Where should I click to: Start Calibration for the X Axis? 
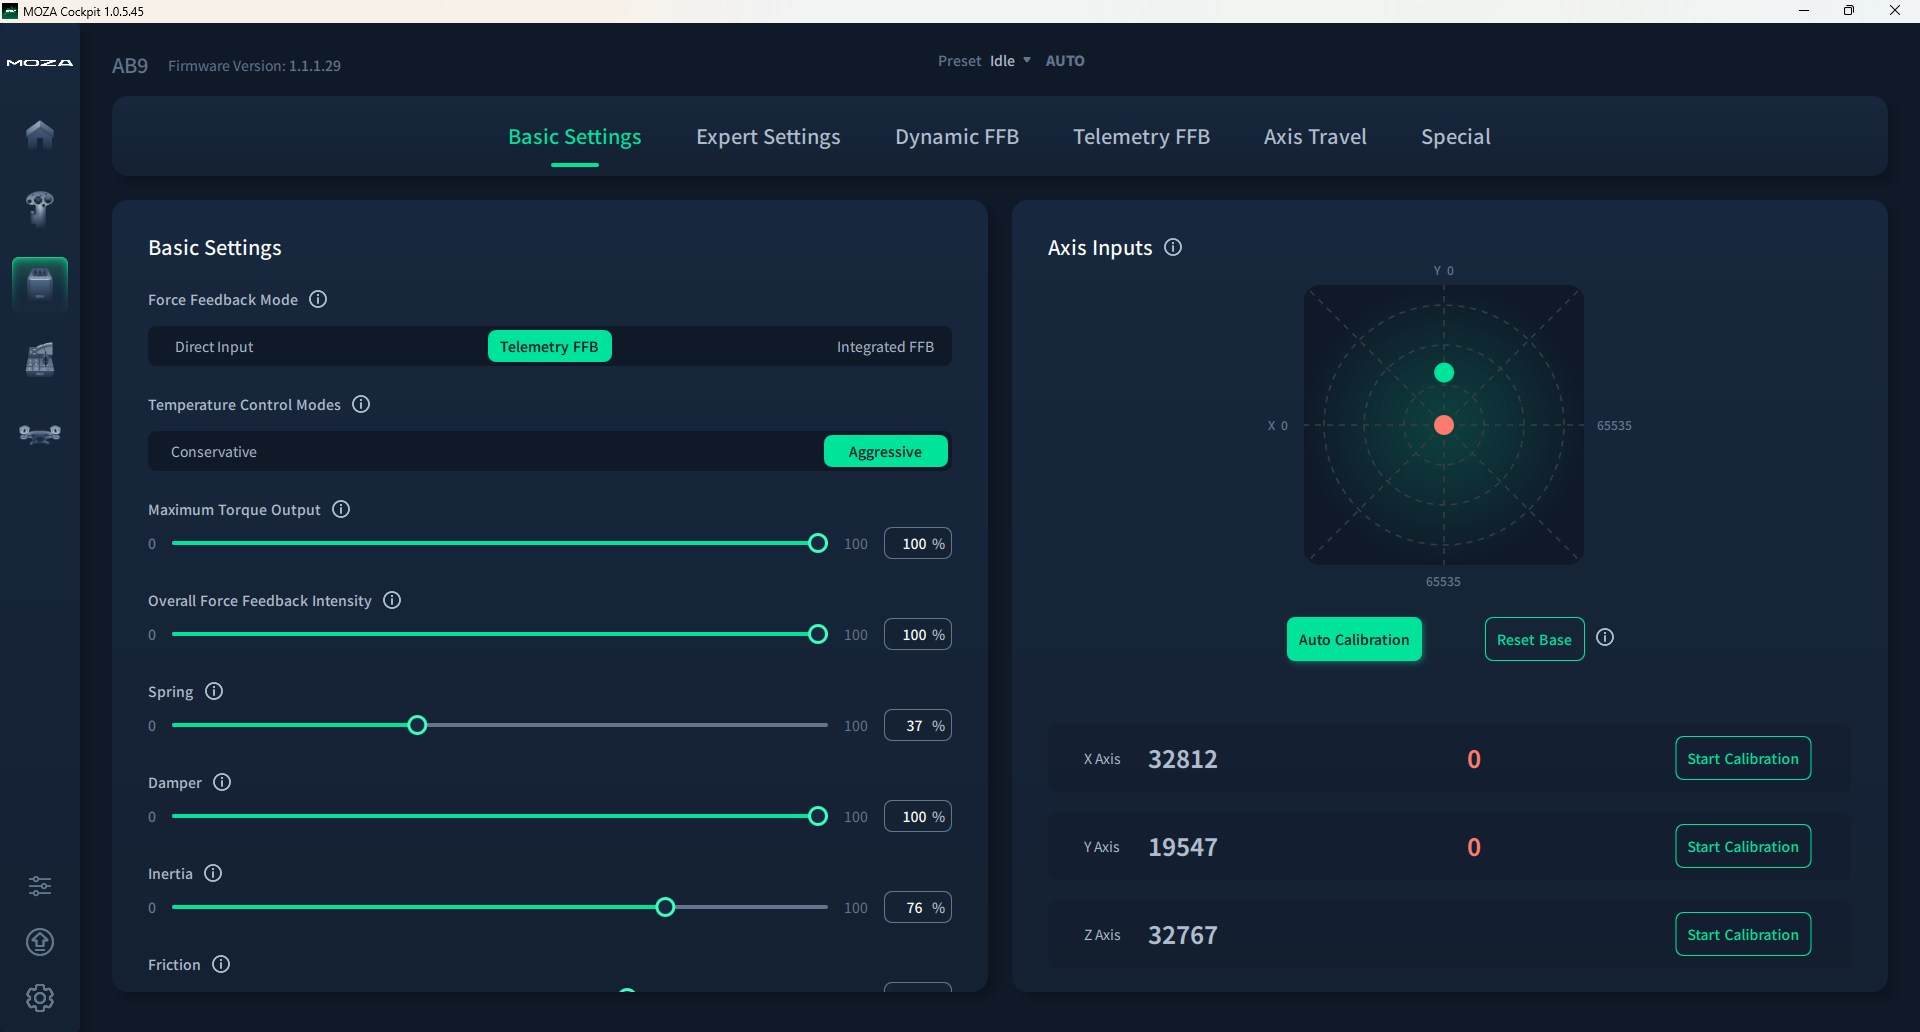tap(1742, 759)
